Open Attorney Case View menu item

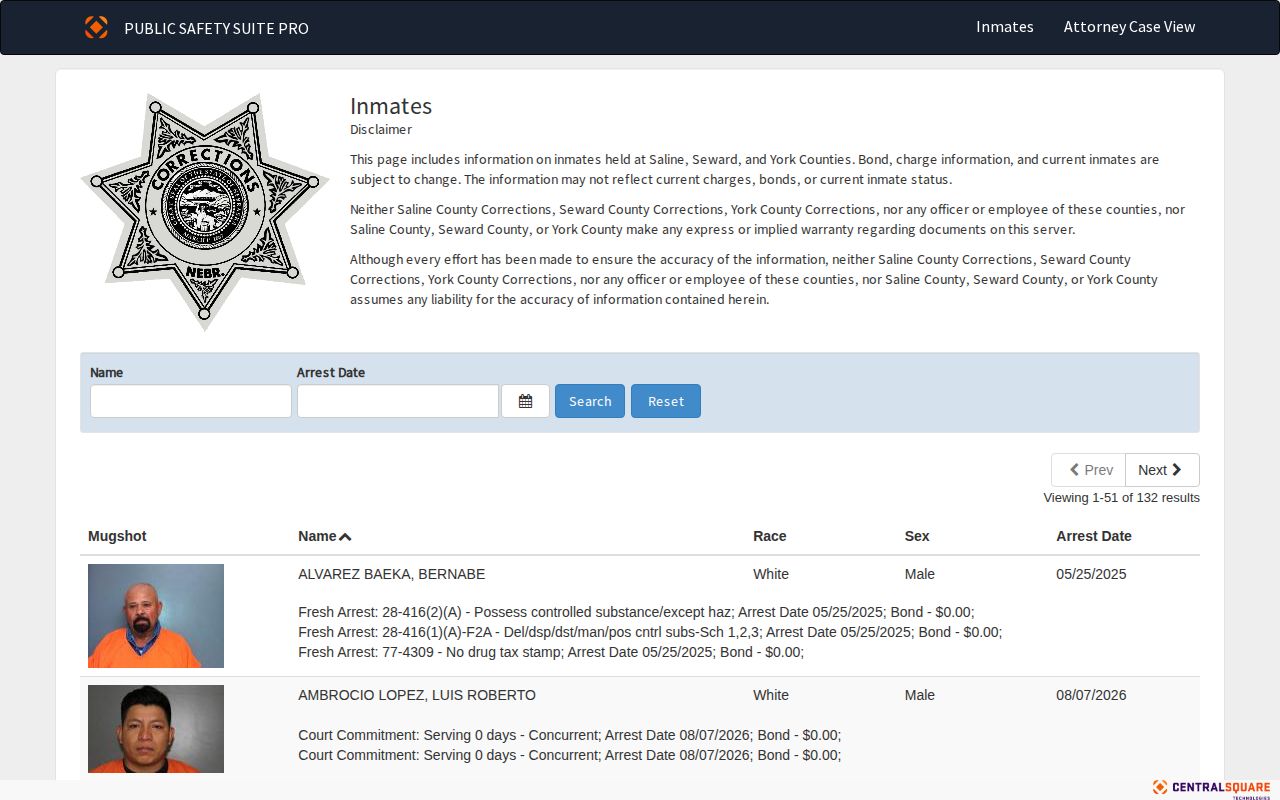point(1129,27)
